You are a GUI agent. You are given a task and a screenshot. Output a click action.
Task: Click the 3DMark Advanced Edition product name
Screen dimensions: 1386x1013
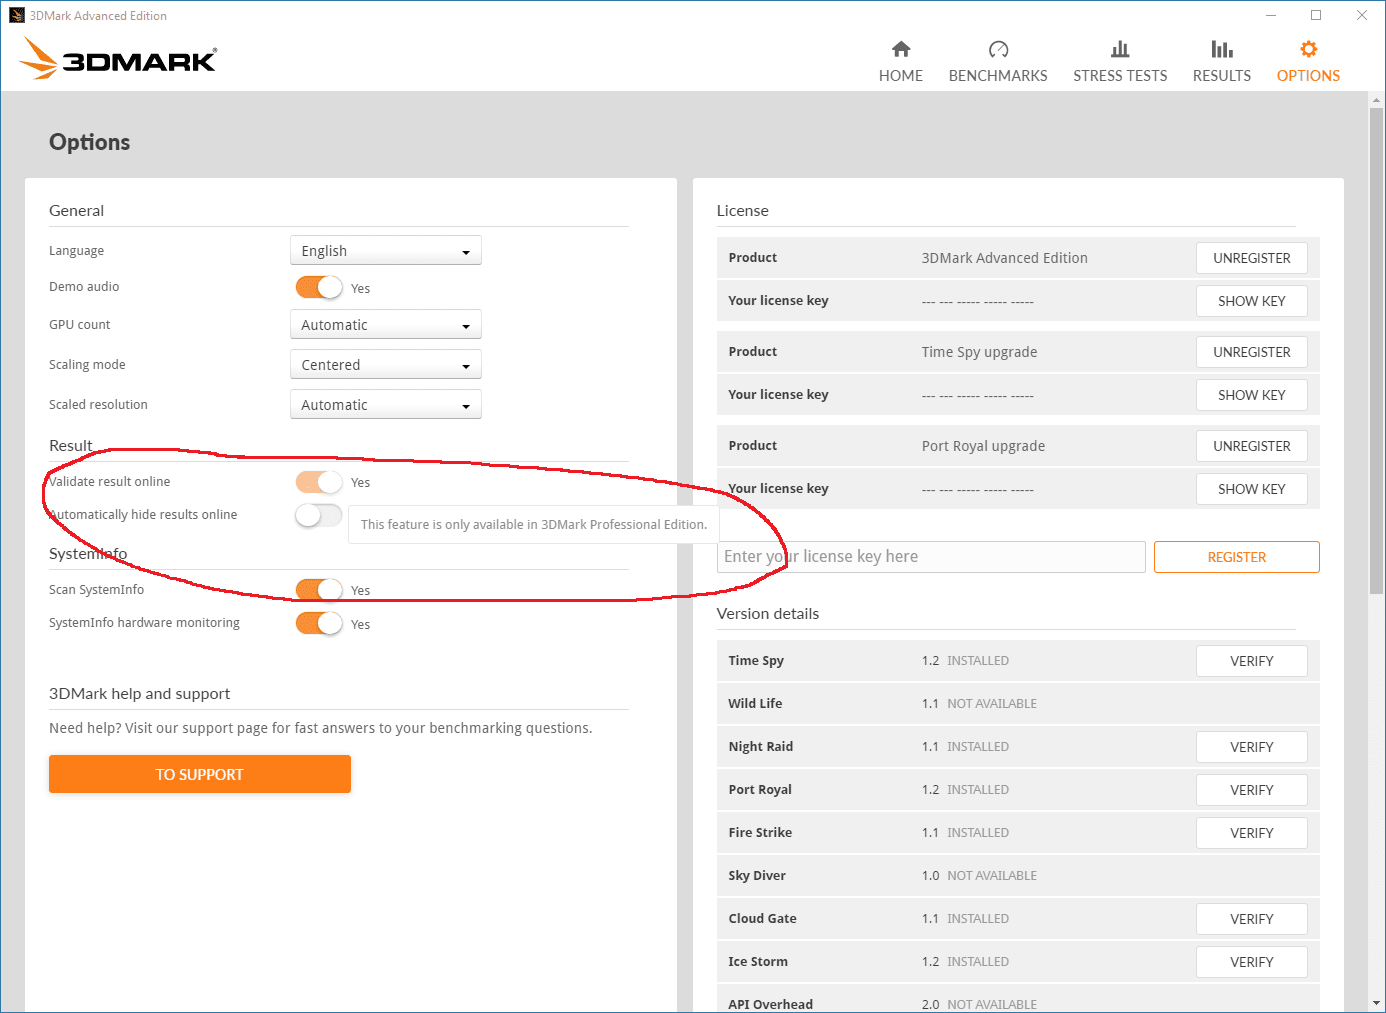pos(1004,258)
